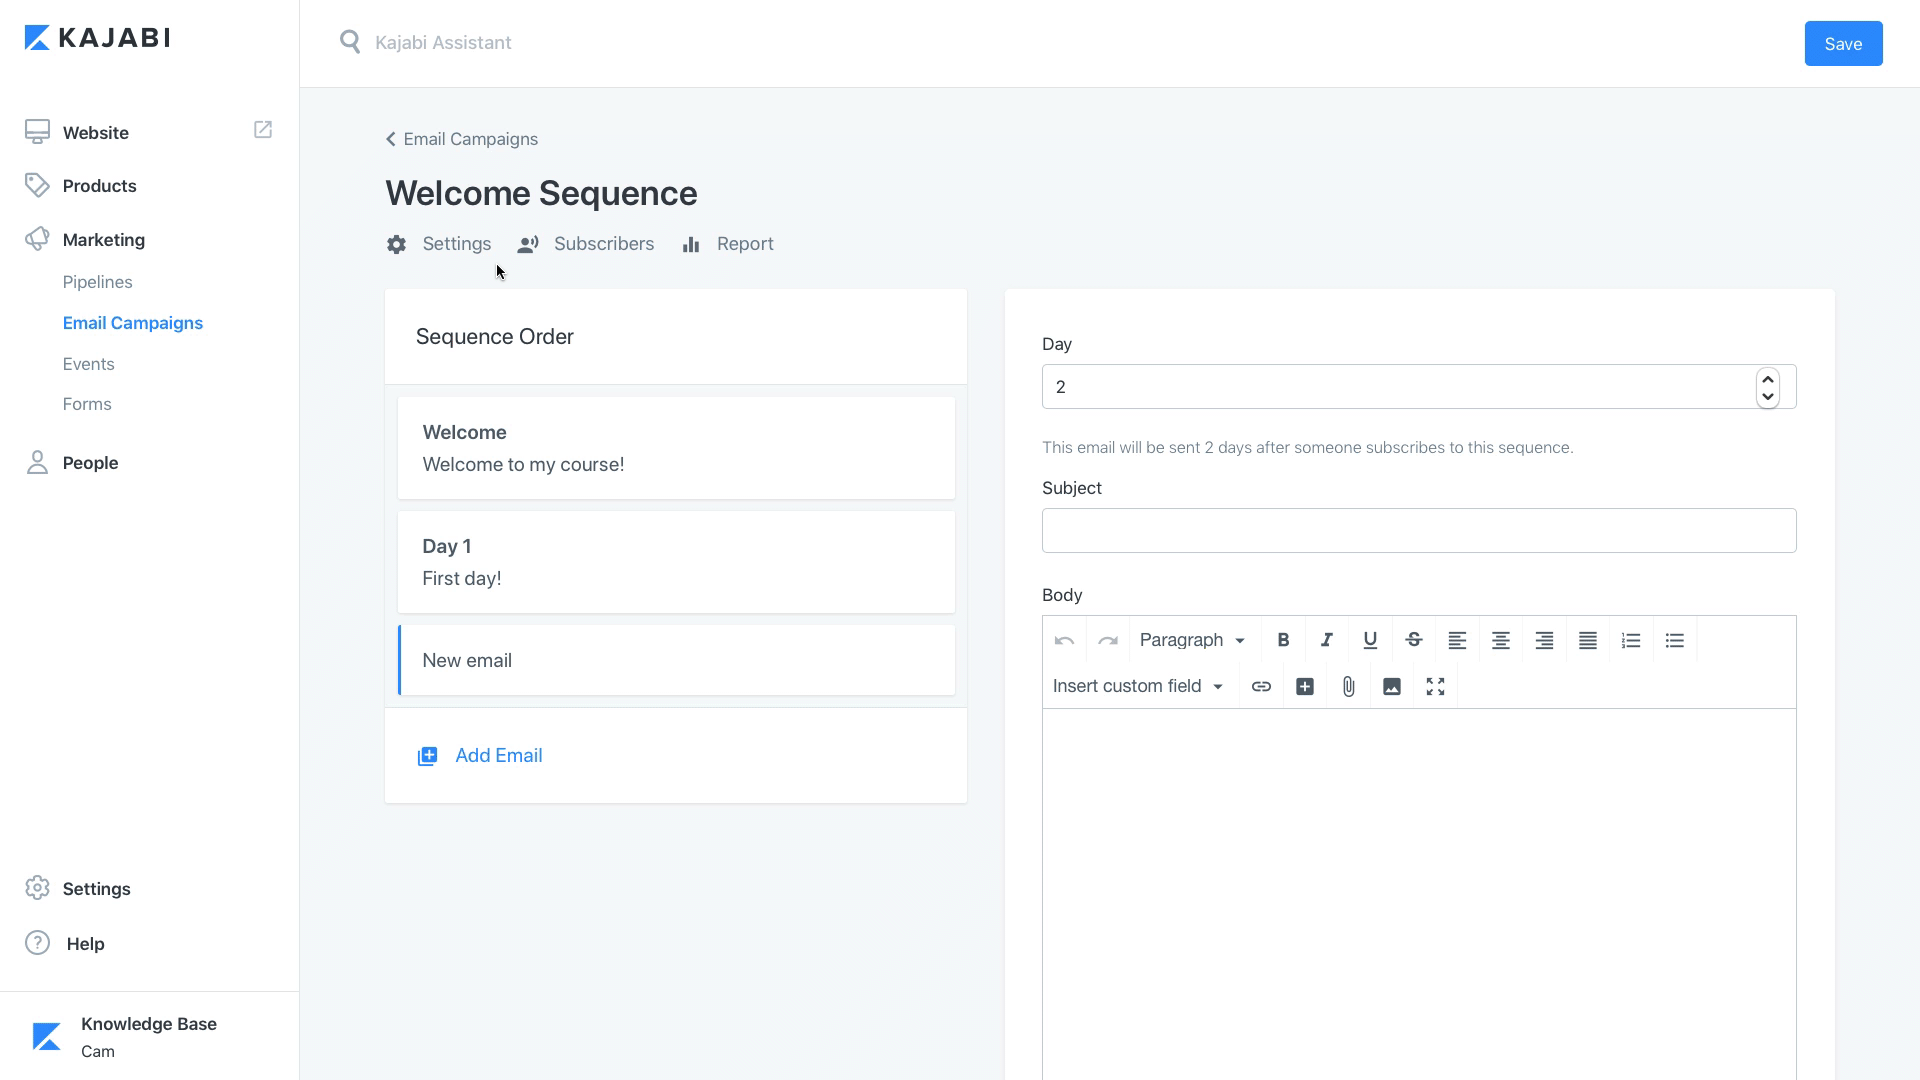Center align the text
This screenshot has width=1920, height=1080.
[1501, 640]
